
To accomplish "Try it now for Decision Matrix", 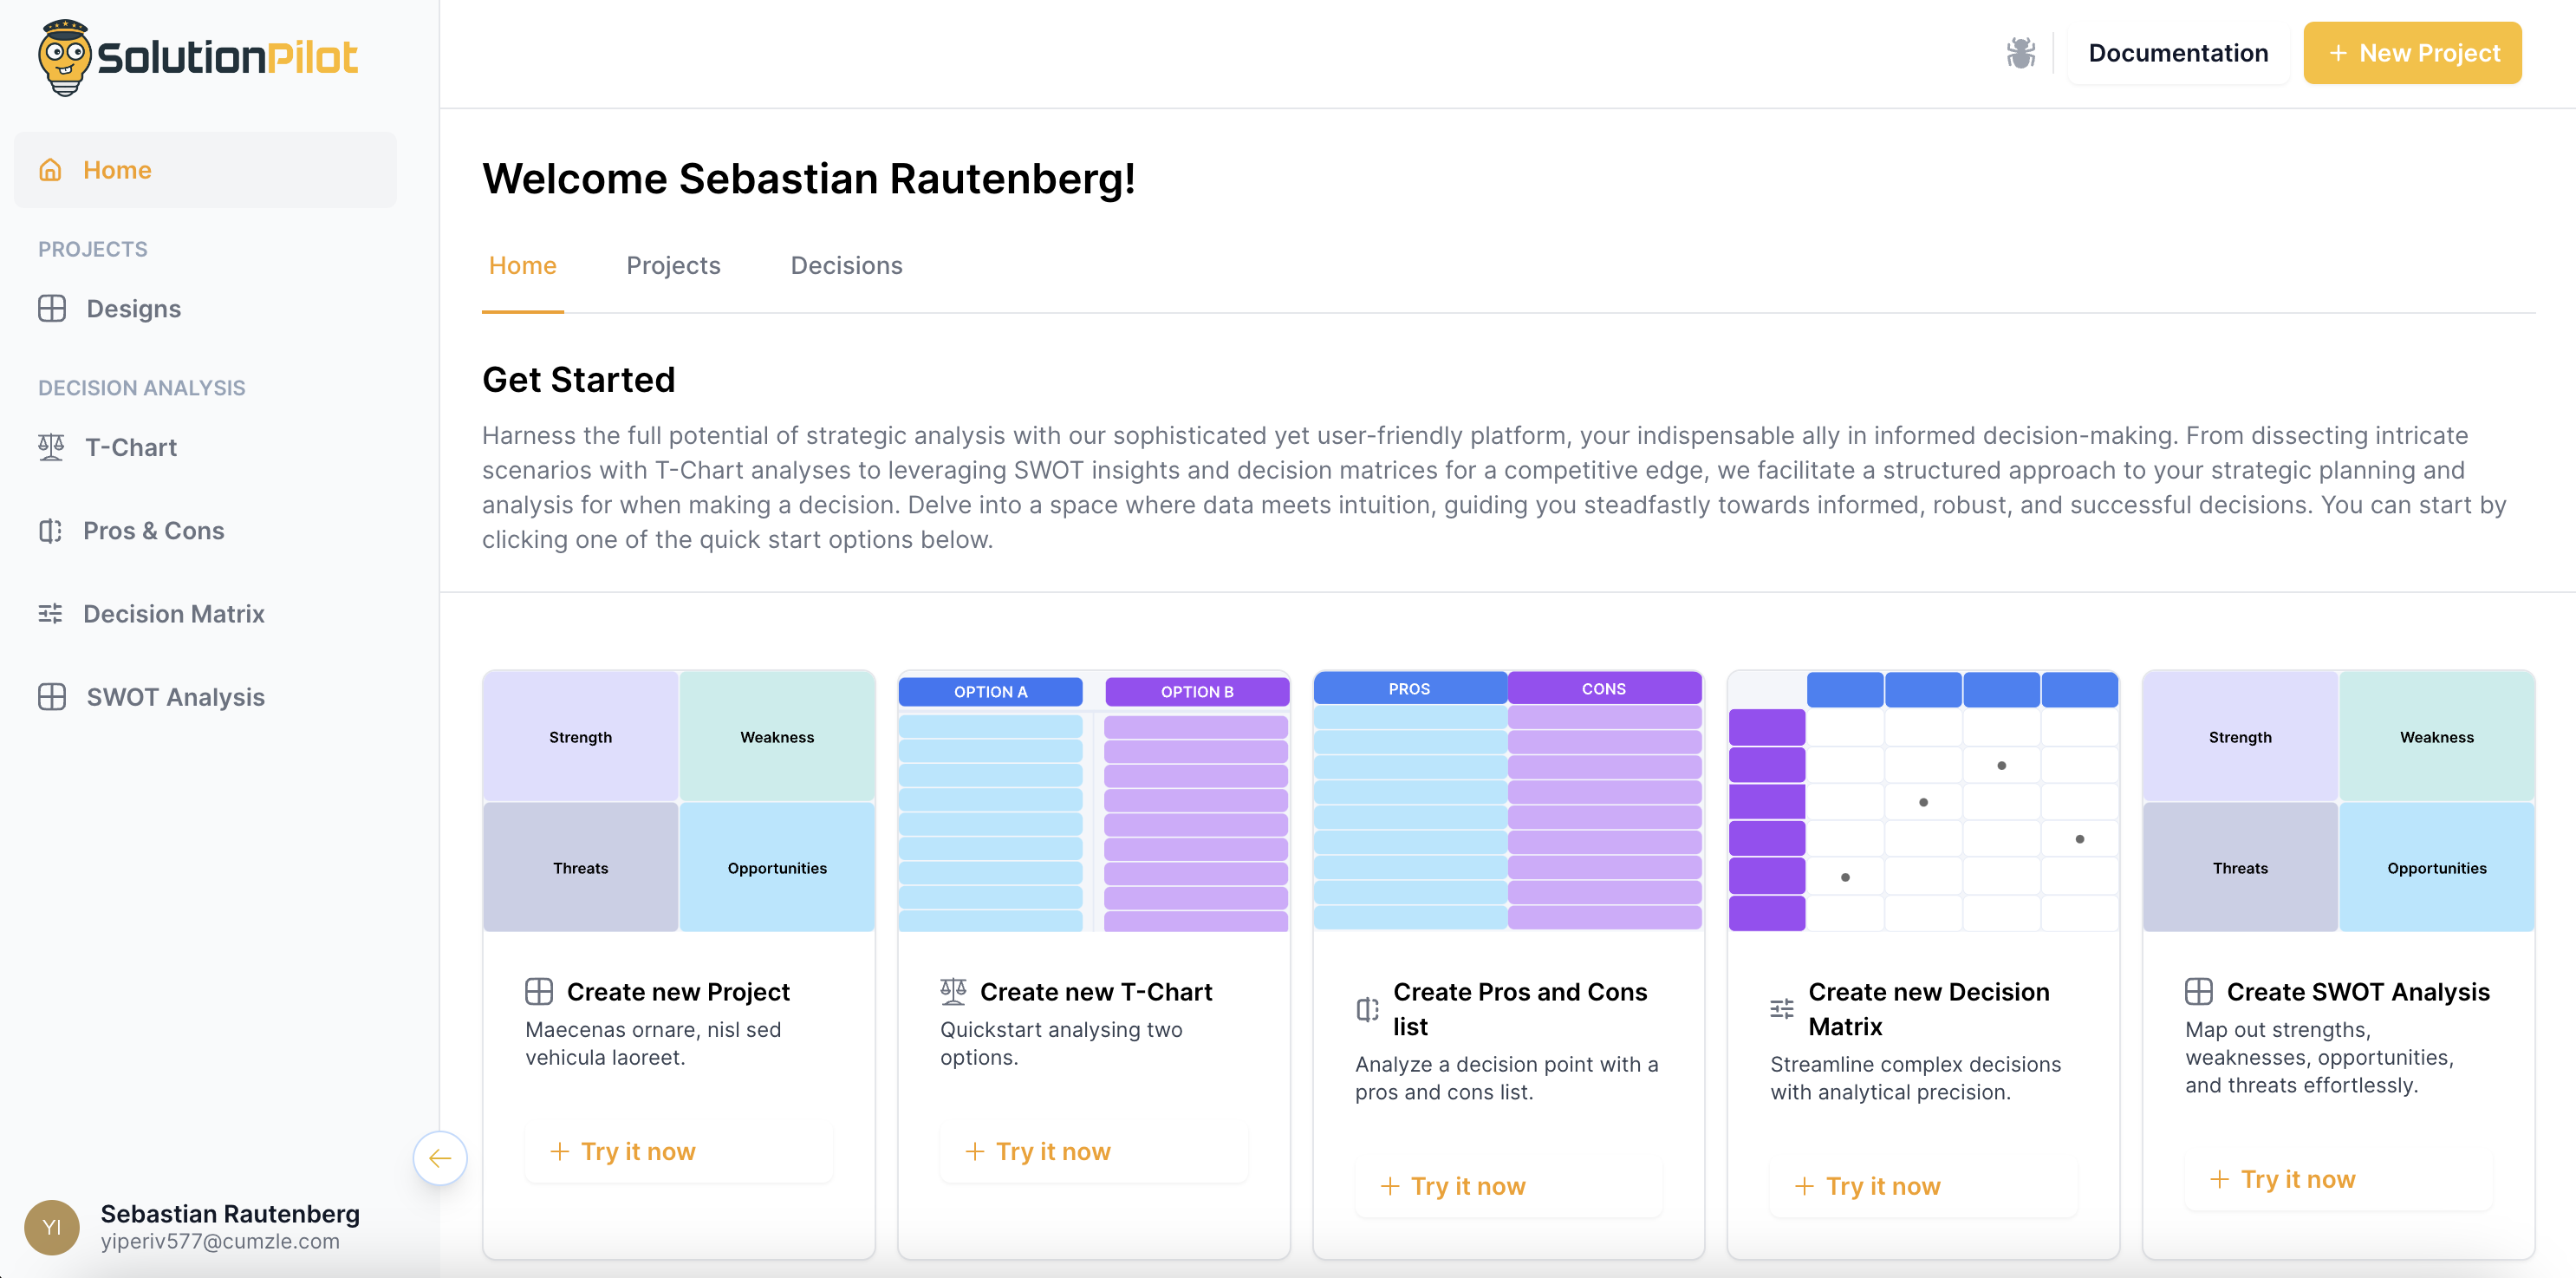I will pos(1868,1186).
